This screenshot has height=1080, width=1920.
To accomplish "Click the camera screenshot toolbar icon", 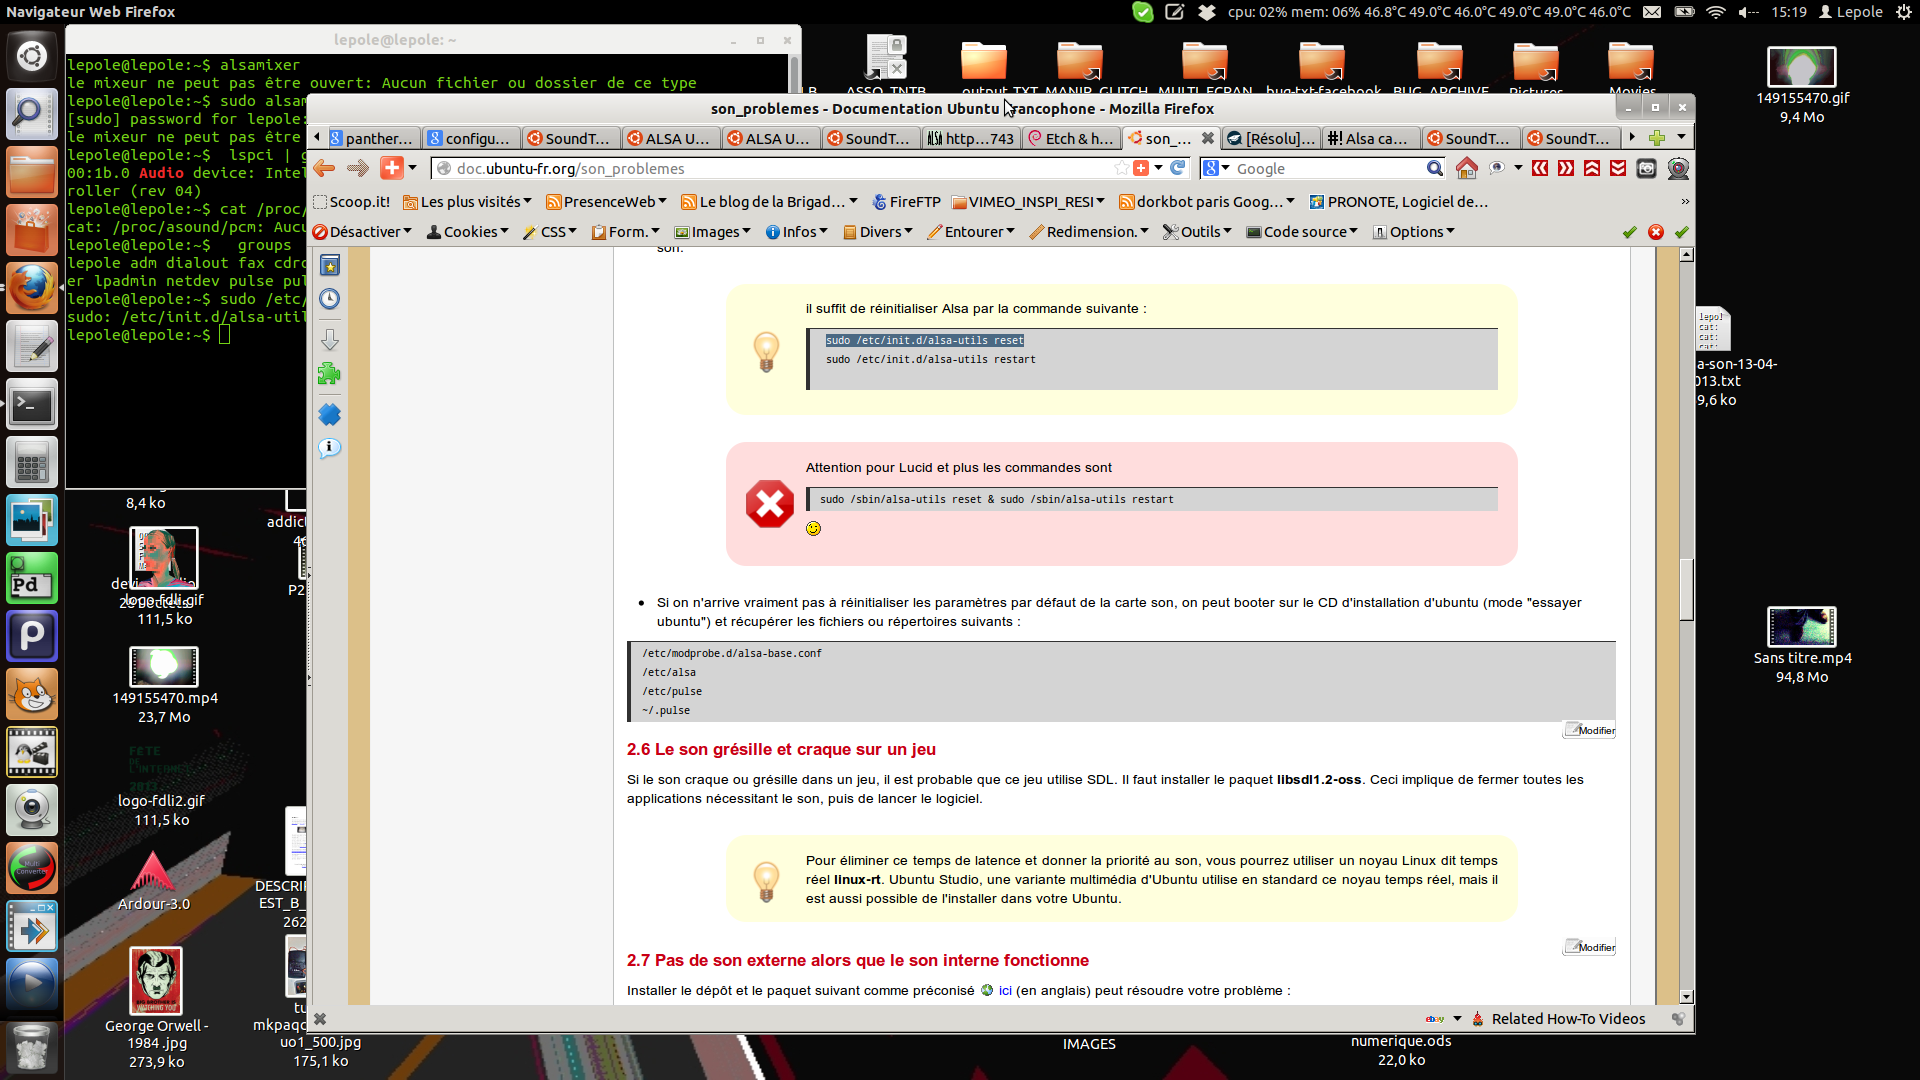I will [x=1646, y=168].
